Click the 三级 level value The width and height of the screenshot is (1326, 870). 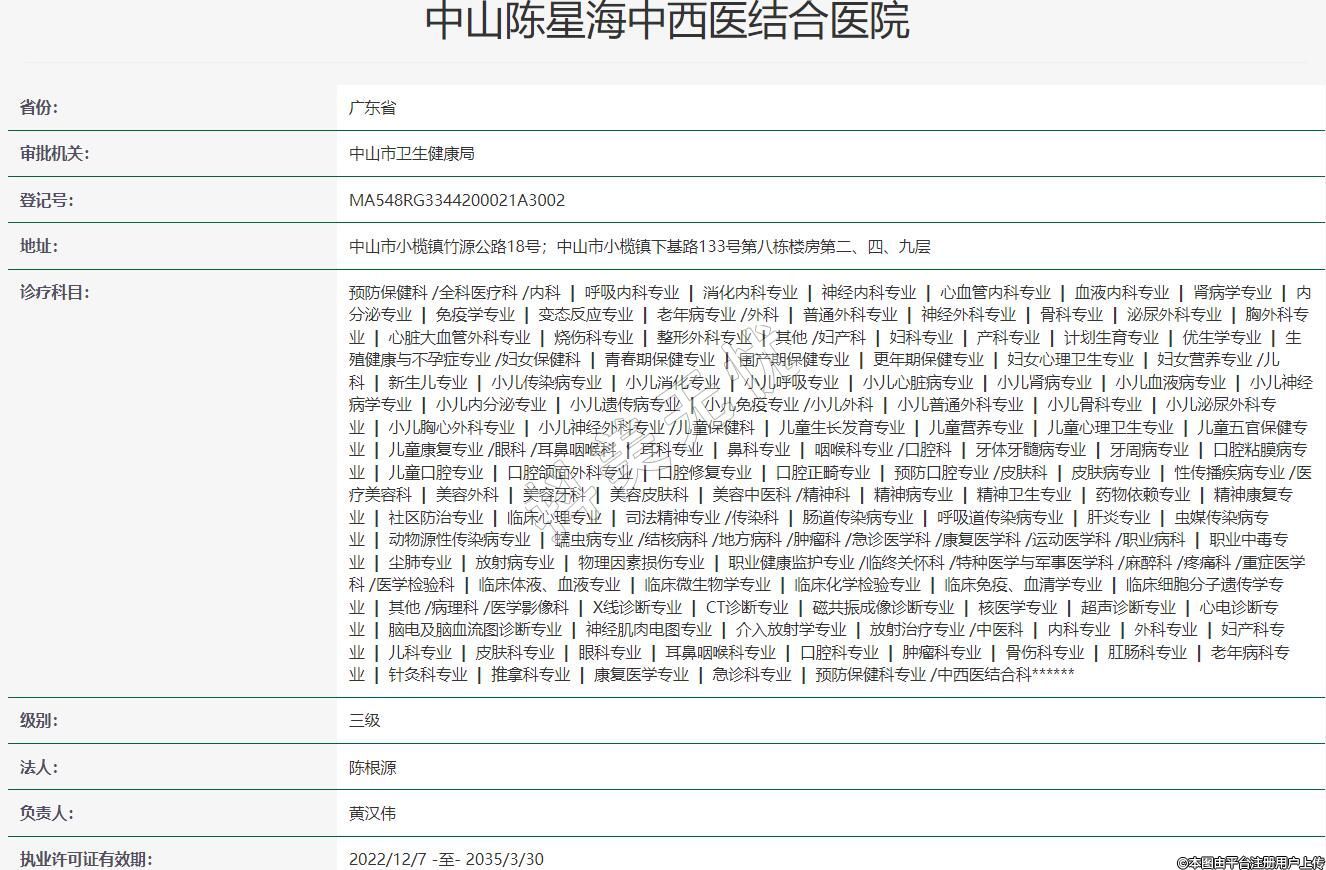tap(364, 721)
